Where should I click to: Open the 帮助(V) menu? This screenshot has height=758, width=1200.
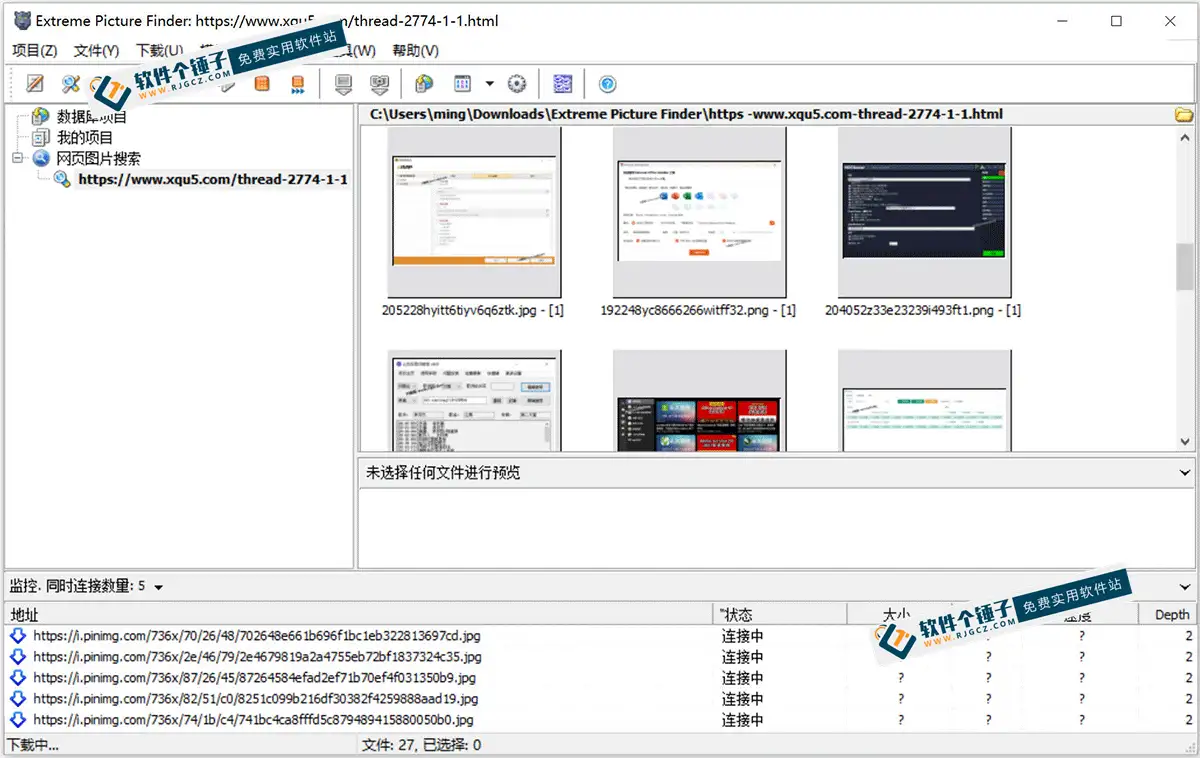[416, 50]
